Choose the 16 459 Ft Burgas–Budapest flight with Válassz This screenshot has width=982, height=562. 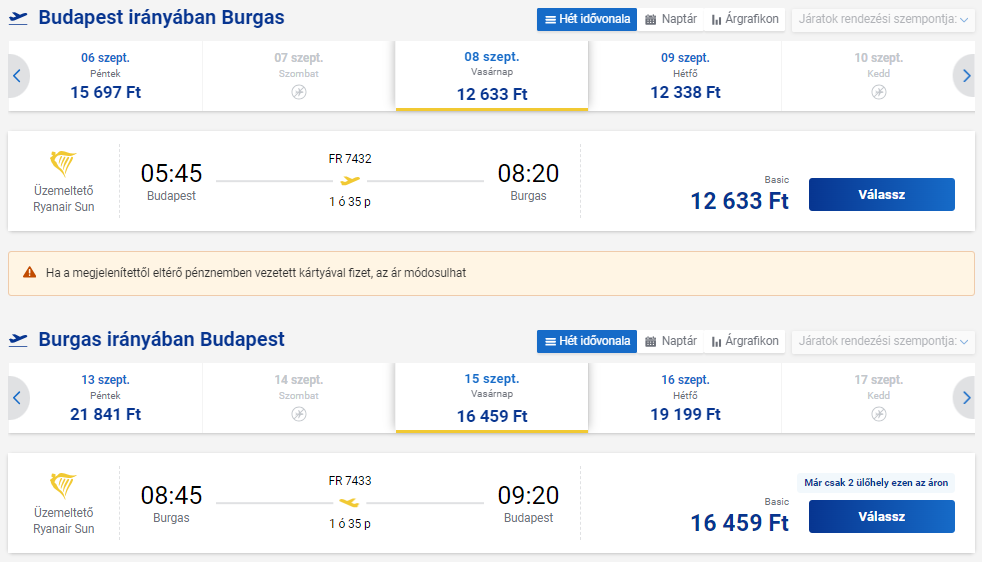[882, 516]
